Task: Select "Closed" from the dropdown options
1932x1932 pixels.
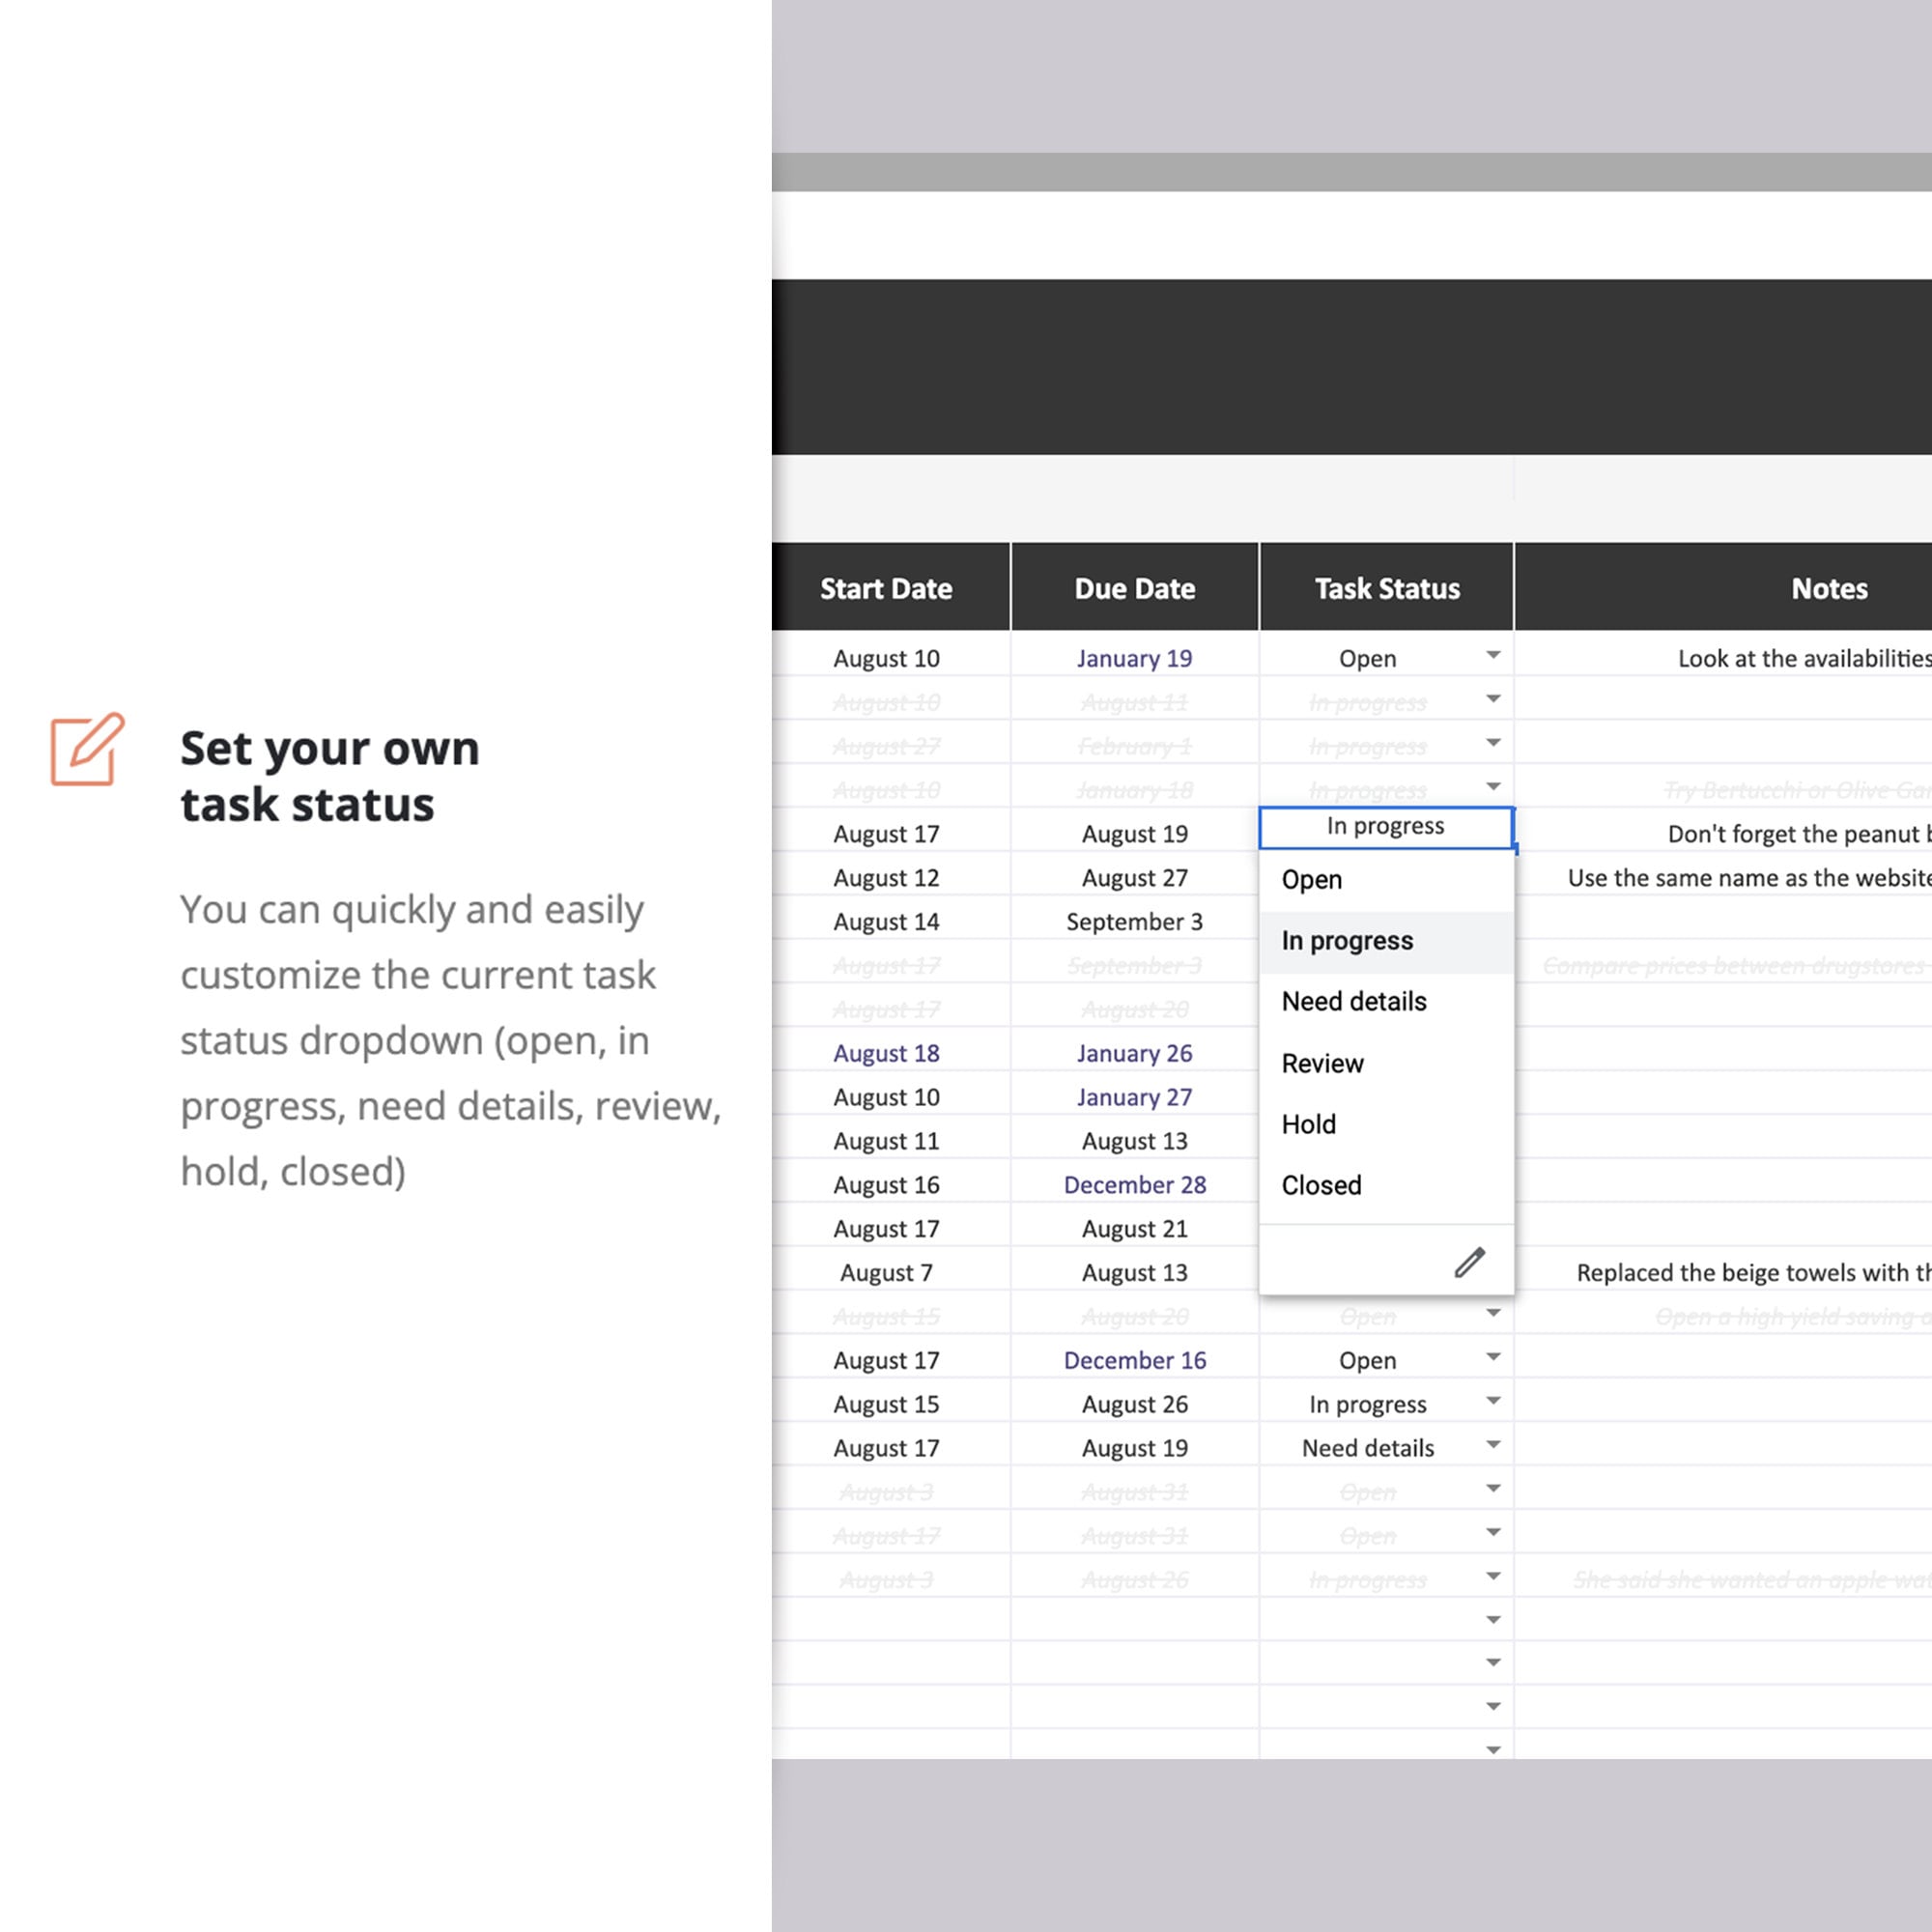Action: click(1320, 1185)
